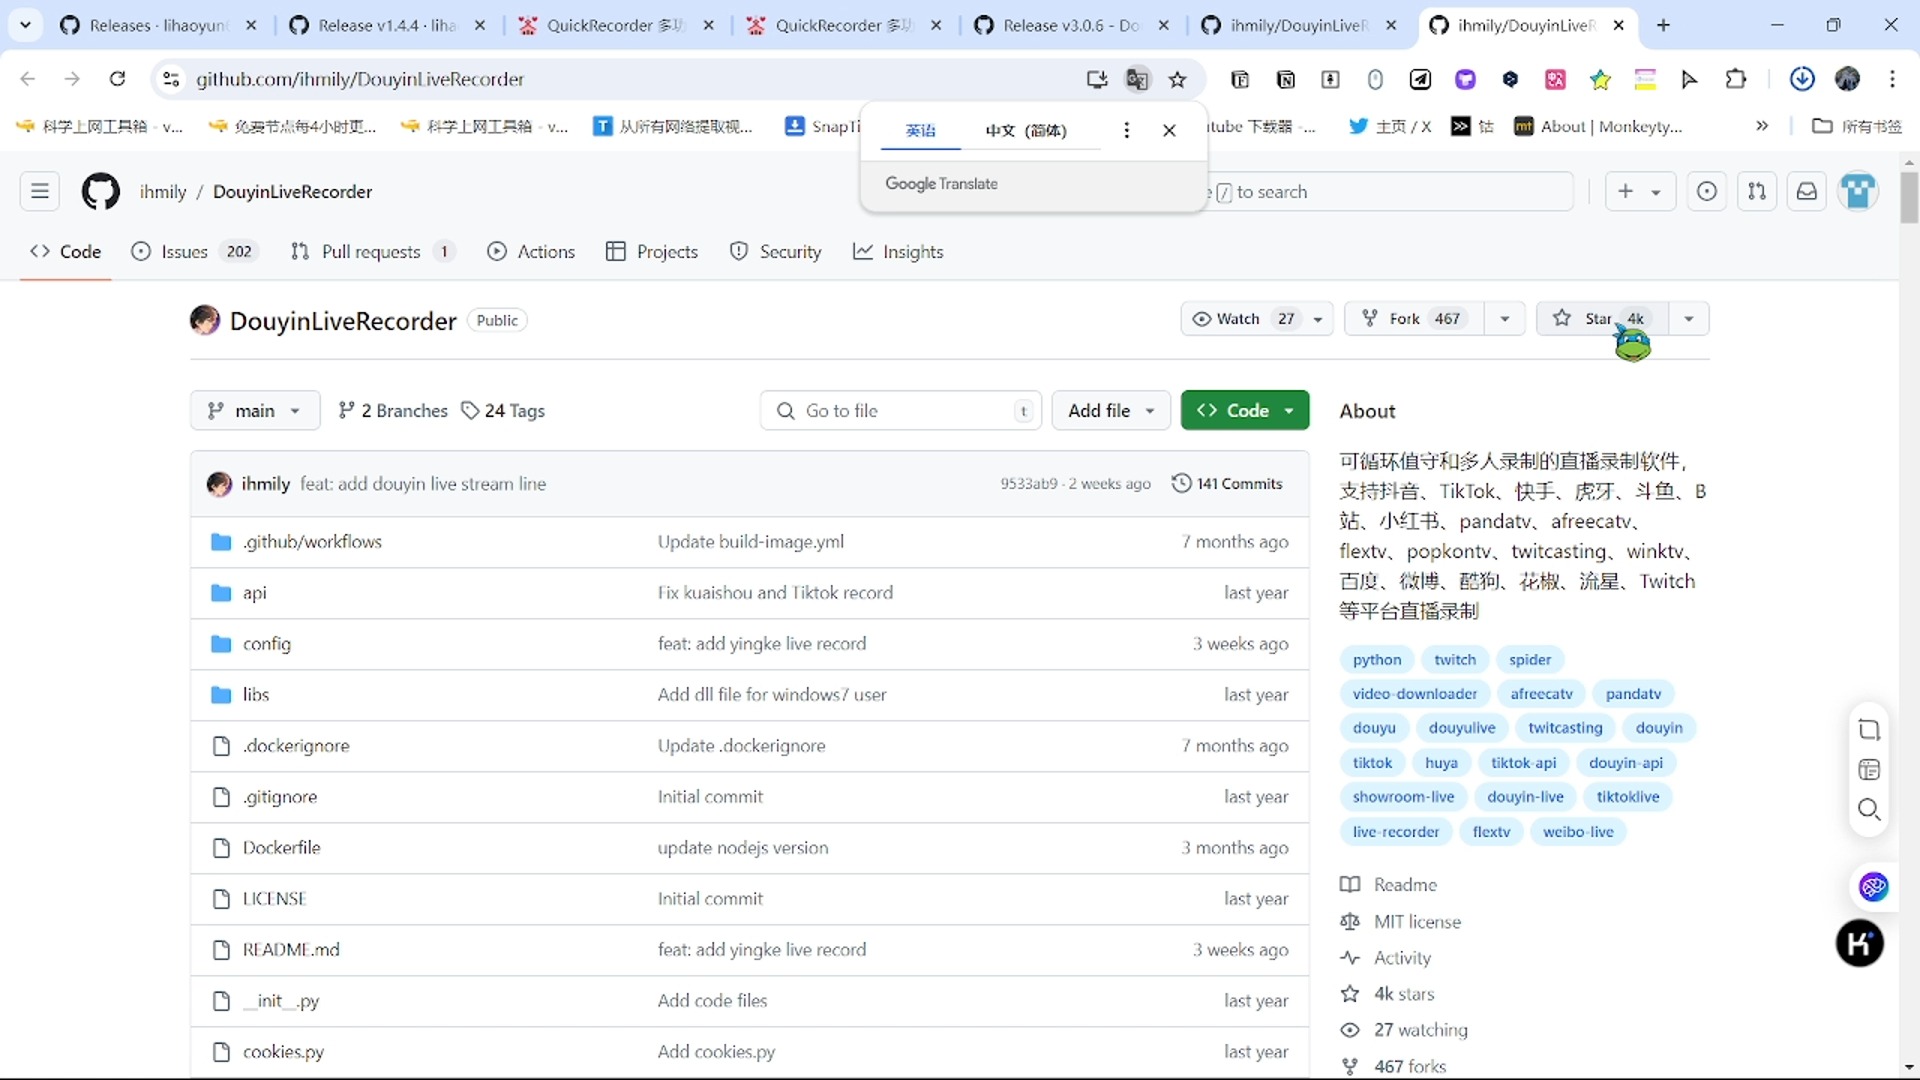Expand the Fork options dropdown arrow
The height and width of the screenshot is (1080, 1920).
pos(1505,319)
